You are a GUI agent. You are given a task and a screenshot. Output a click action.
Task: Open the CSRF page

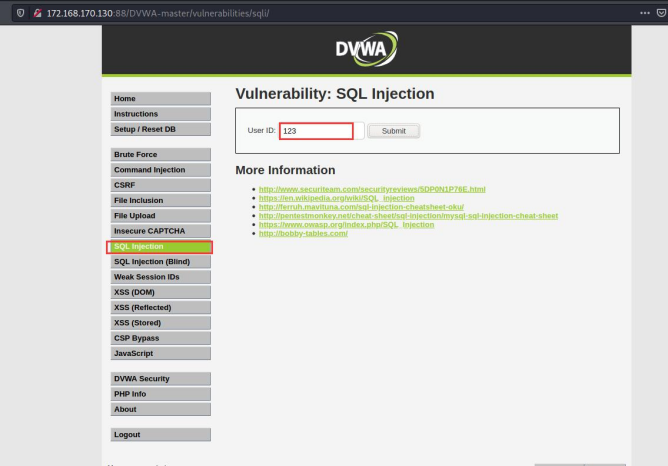tap(161, 185)
